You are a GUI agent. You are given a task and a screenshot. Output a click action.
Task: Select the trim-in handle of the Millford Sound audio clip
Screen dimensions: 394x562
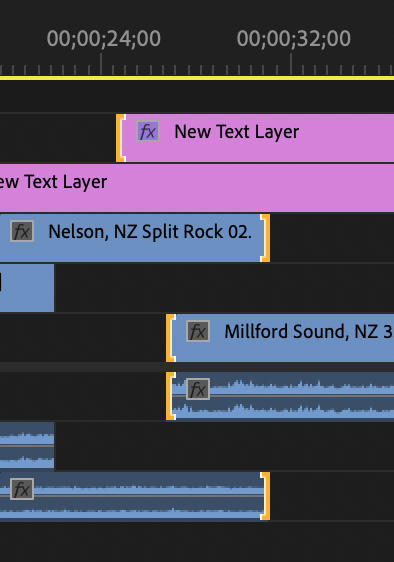[171, 396]
